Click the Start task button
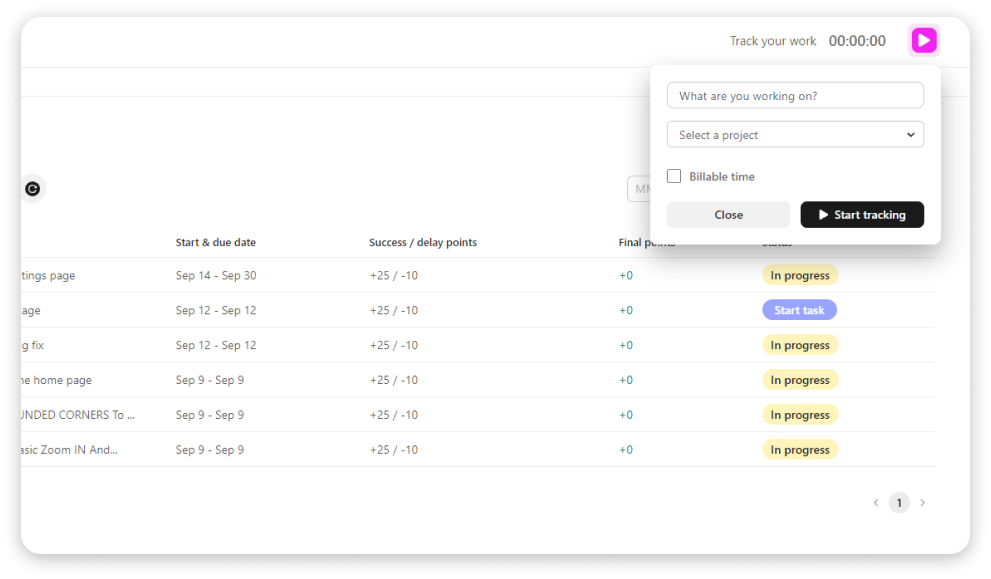The image size is (991, 579). (x=799, y=310)
